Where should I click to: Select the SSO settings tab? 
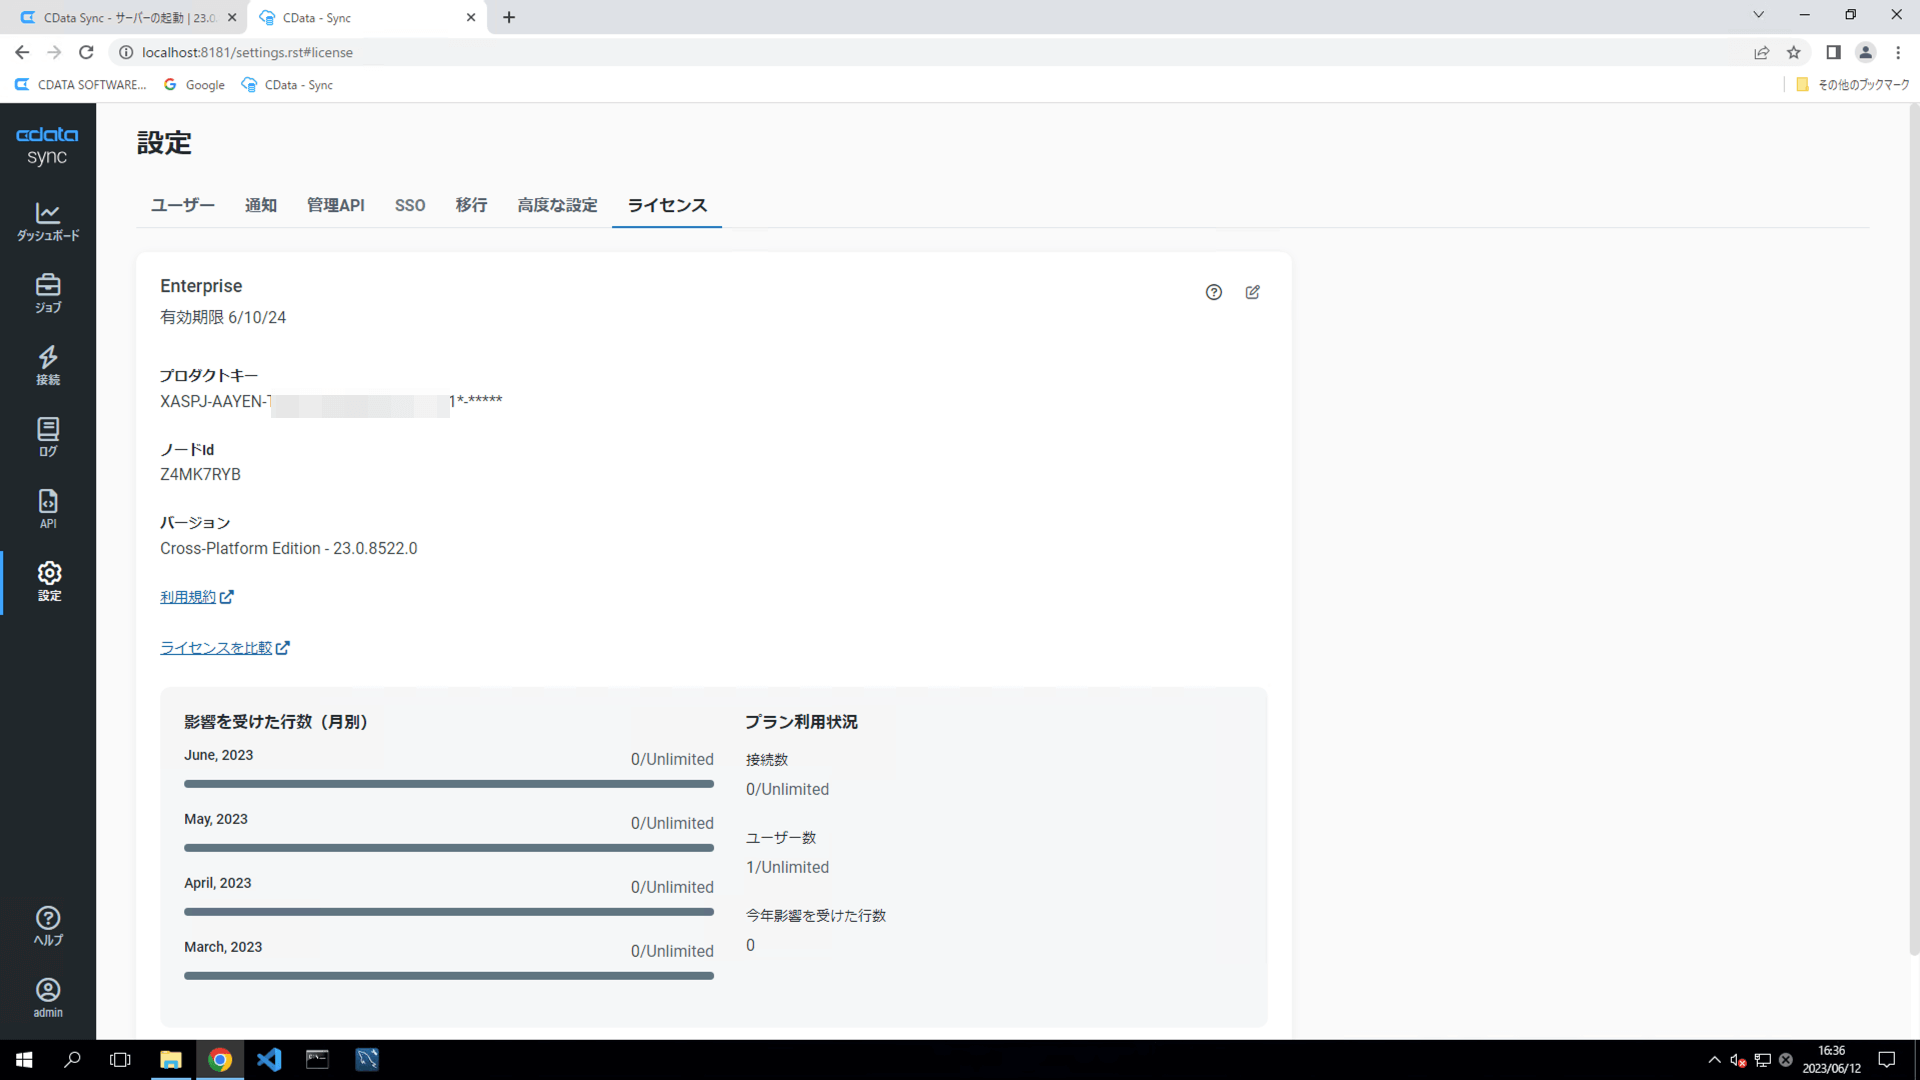[409, 205]
